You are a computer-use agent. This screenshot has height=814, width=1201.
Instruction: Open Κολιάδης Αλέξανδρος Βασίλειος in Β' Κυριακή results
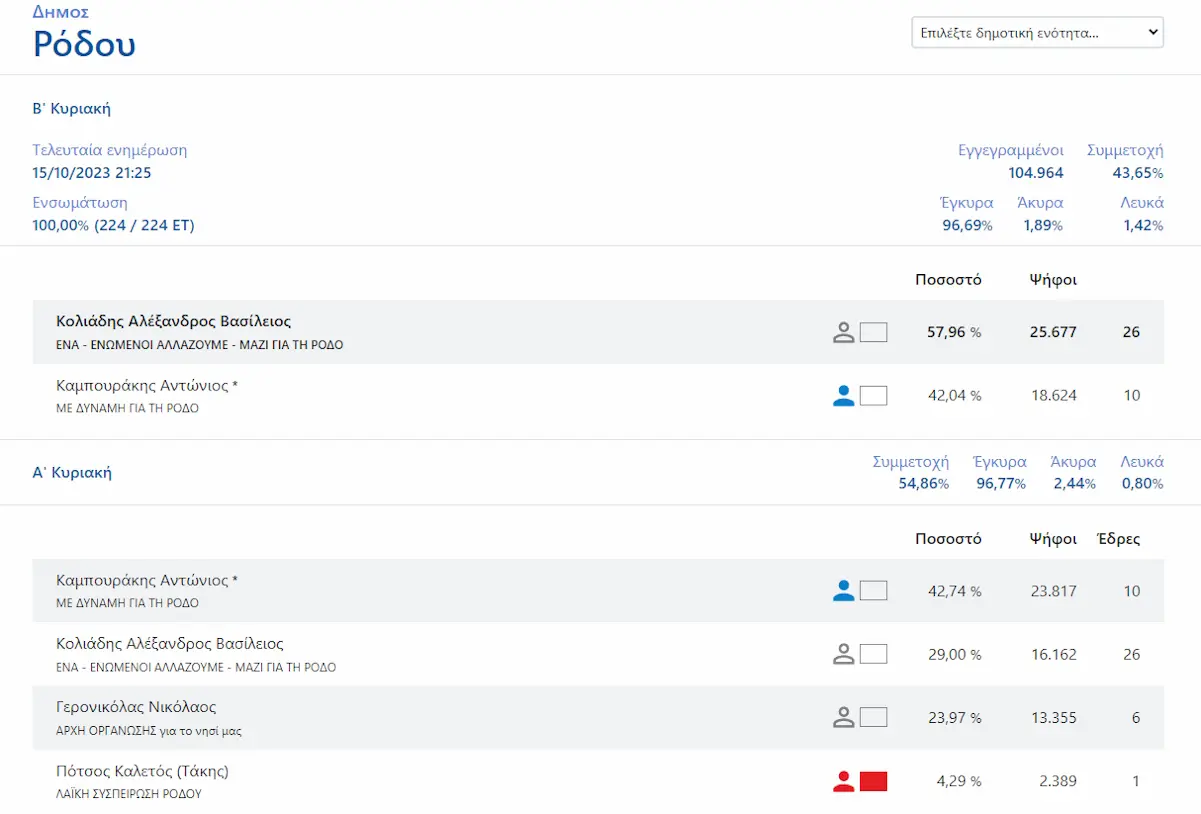[173, 322]
